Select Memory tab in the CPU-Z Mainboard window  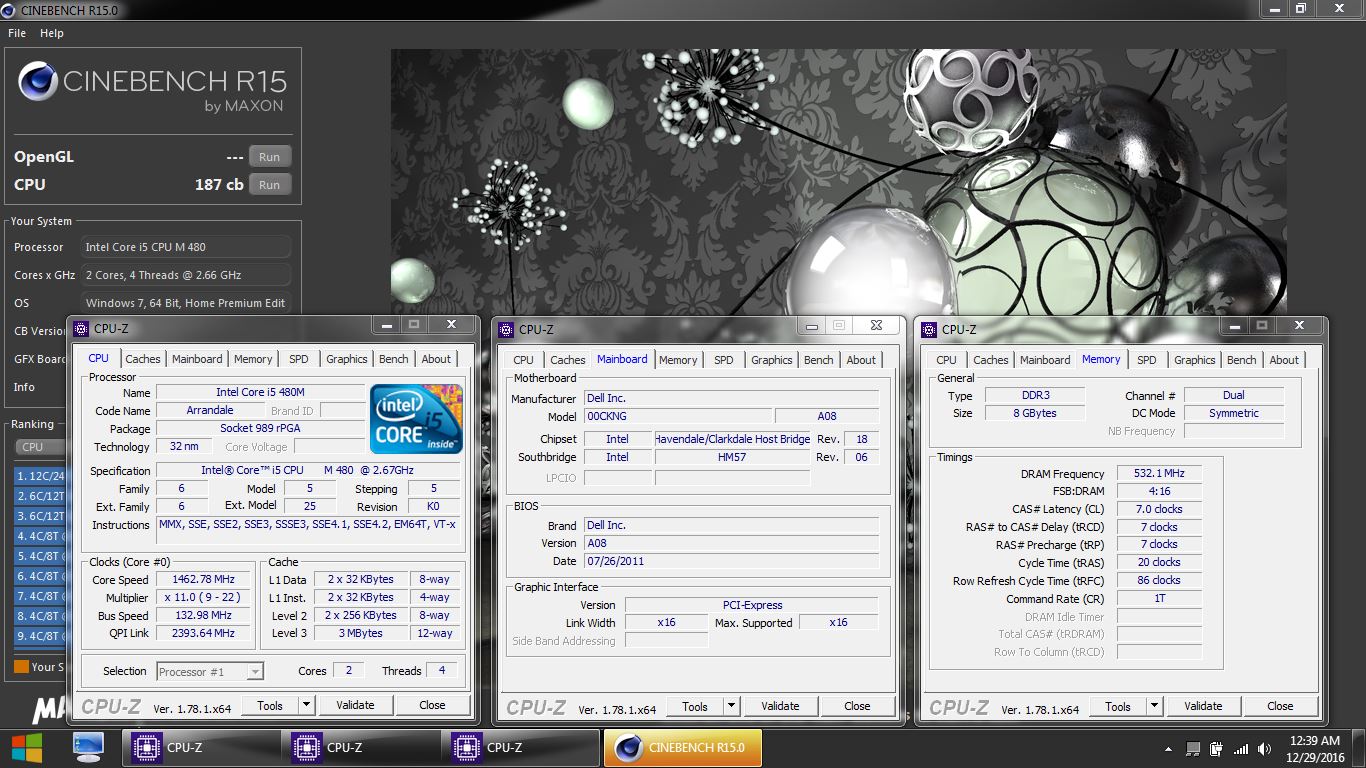(678, 360)
